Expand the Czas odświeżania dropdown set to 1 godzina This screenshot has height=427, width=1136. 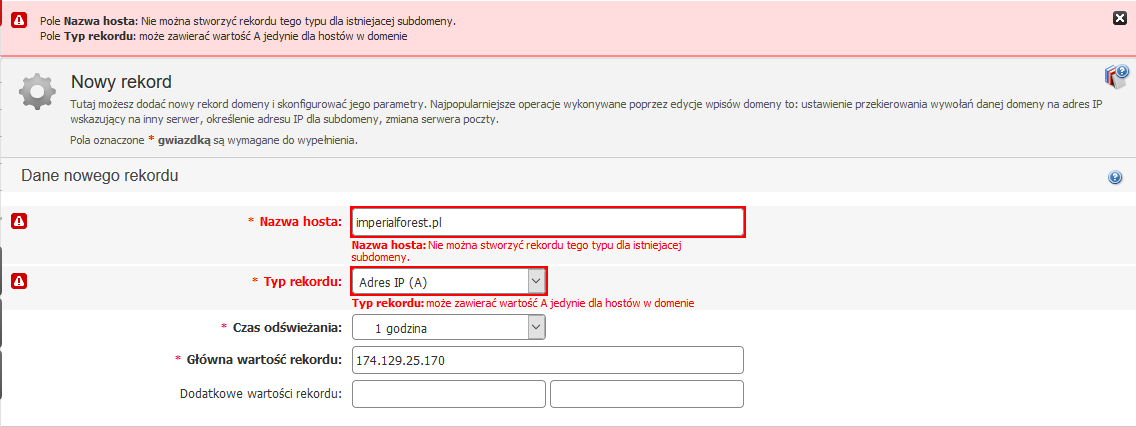click(448, 328)
